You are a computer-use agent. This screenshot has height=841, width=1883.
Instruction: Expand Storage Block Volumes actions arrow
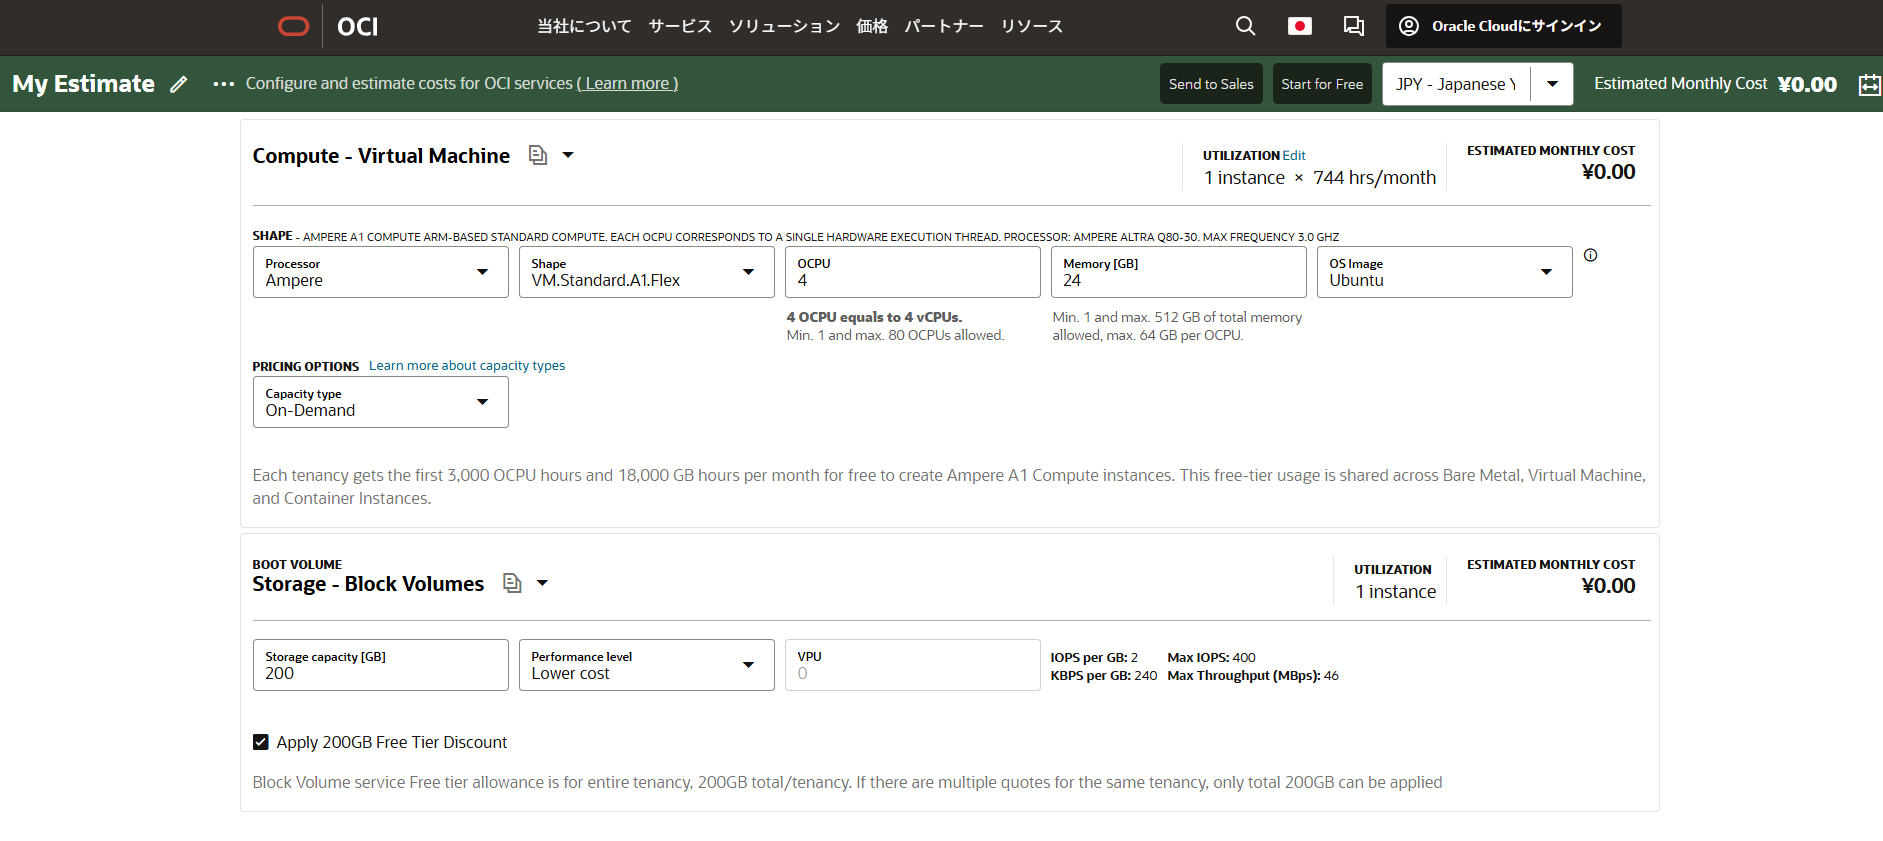point(542,583)
